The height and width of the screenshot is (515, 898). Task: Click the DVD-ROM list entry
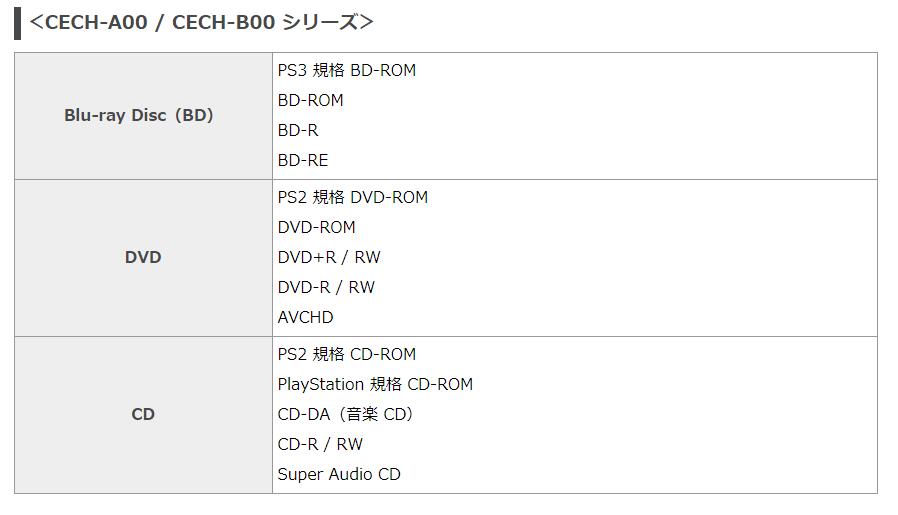click(316, 227)
